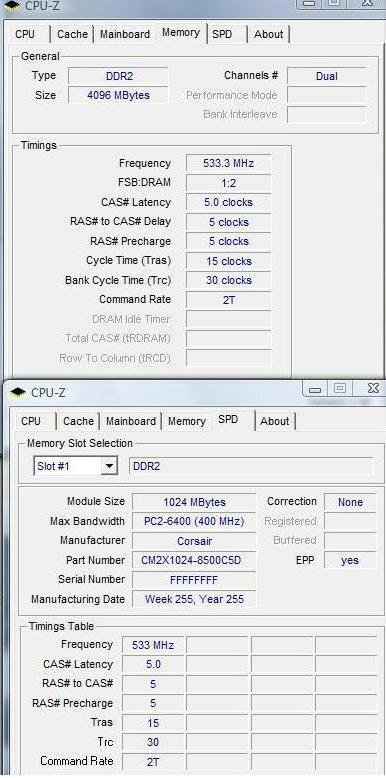Click the 533 MHz Timings Table frequency cell
The width and height of the screenshot is (386, 778).
[153, 646]
